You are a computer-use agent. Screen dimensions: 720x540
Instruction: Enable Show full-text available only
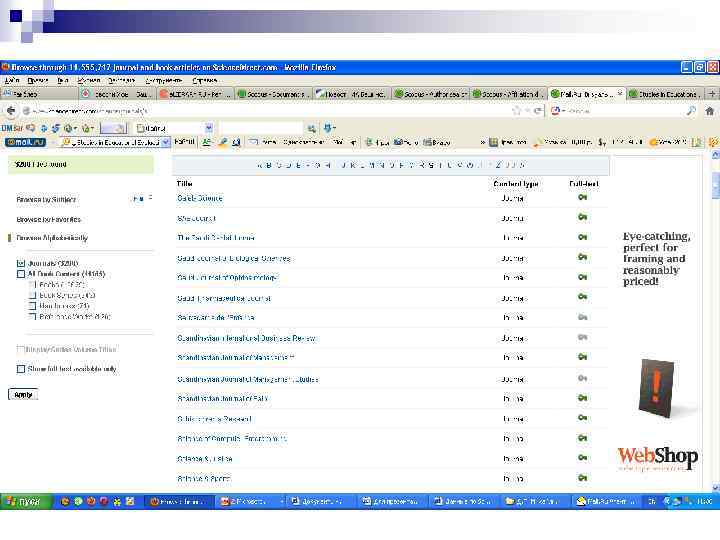pyautogui.click(x=21, y=369)
